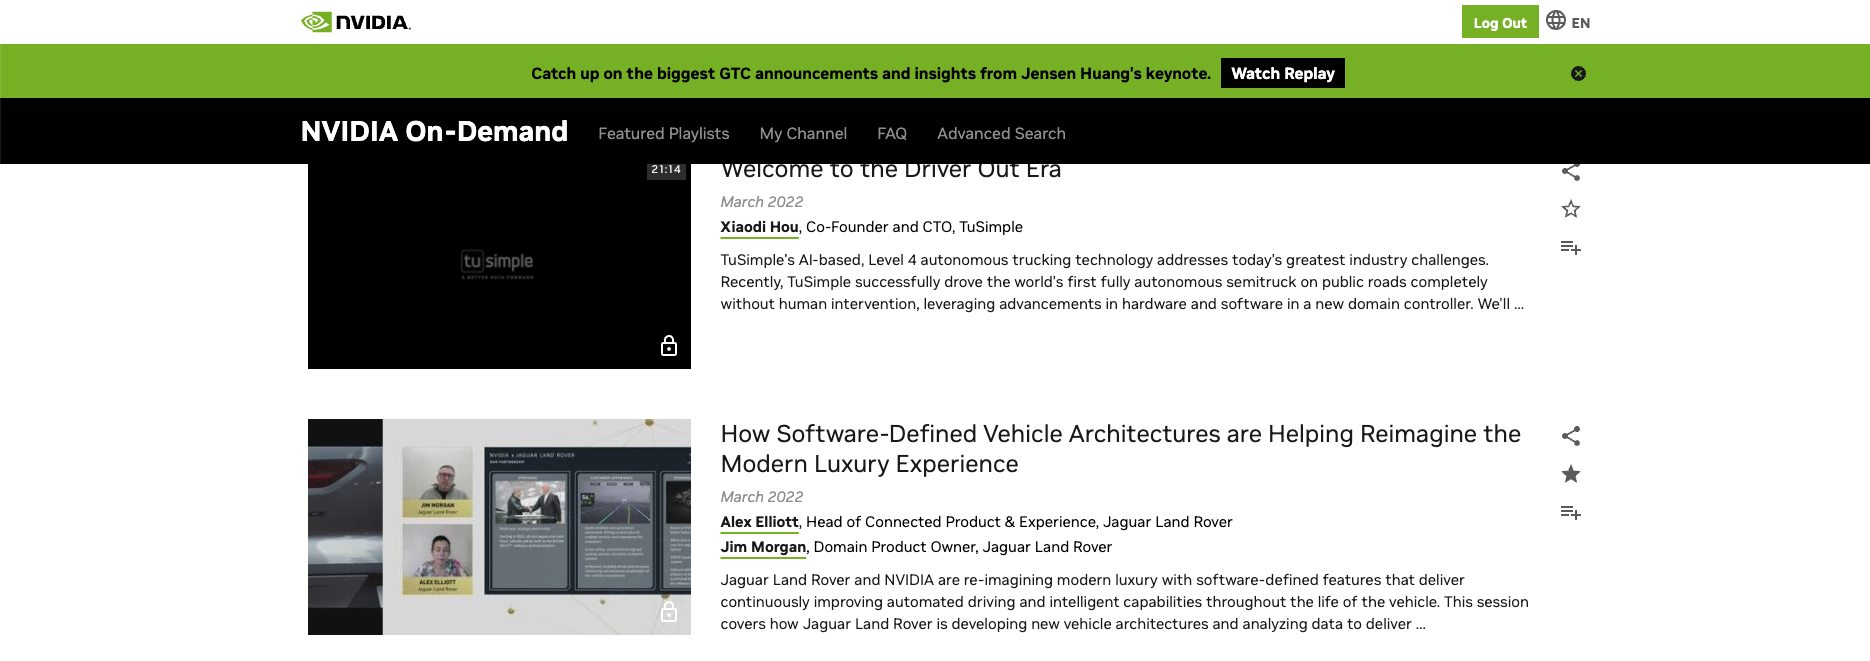The image size is (1870, 661).
Task: Click the 21:14 duration badge
Action: pos(666,170)
